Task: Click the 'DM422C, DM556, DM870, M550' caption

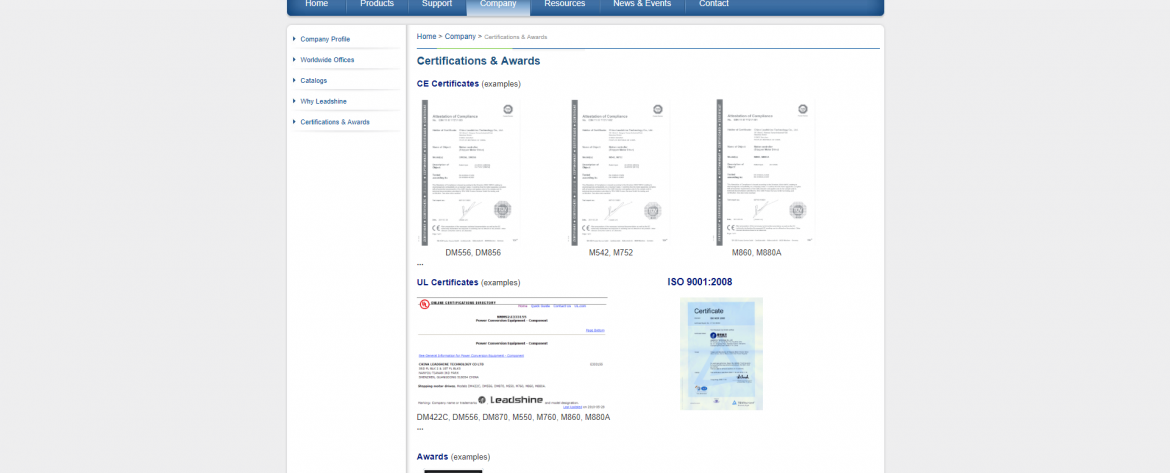Action: [513, 417]
